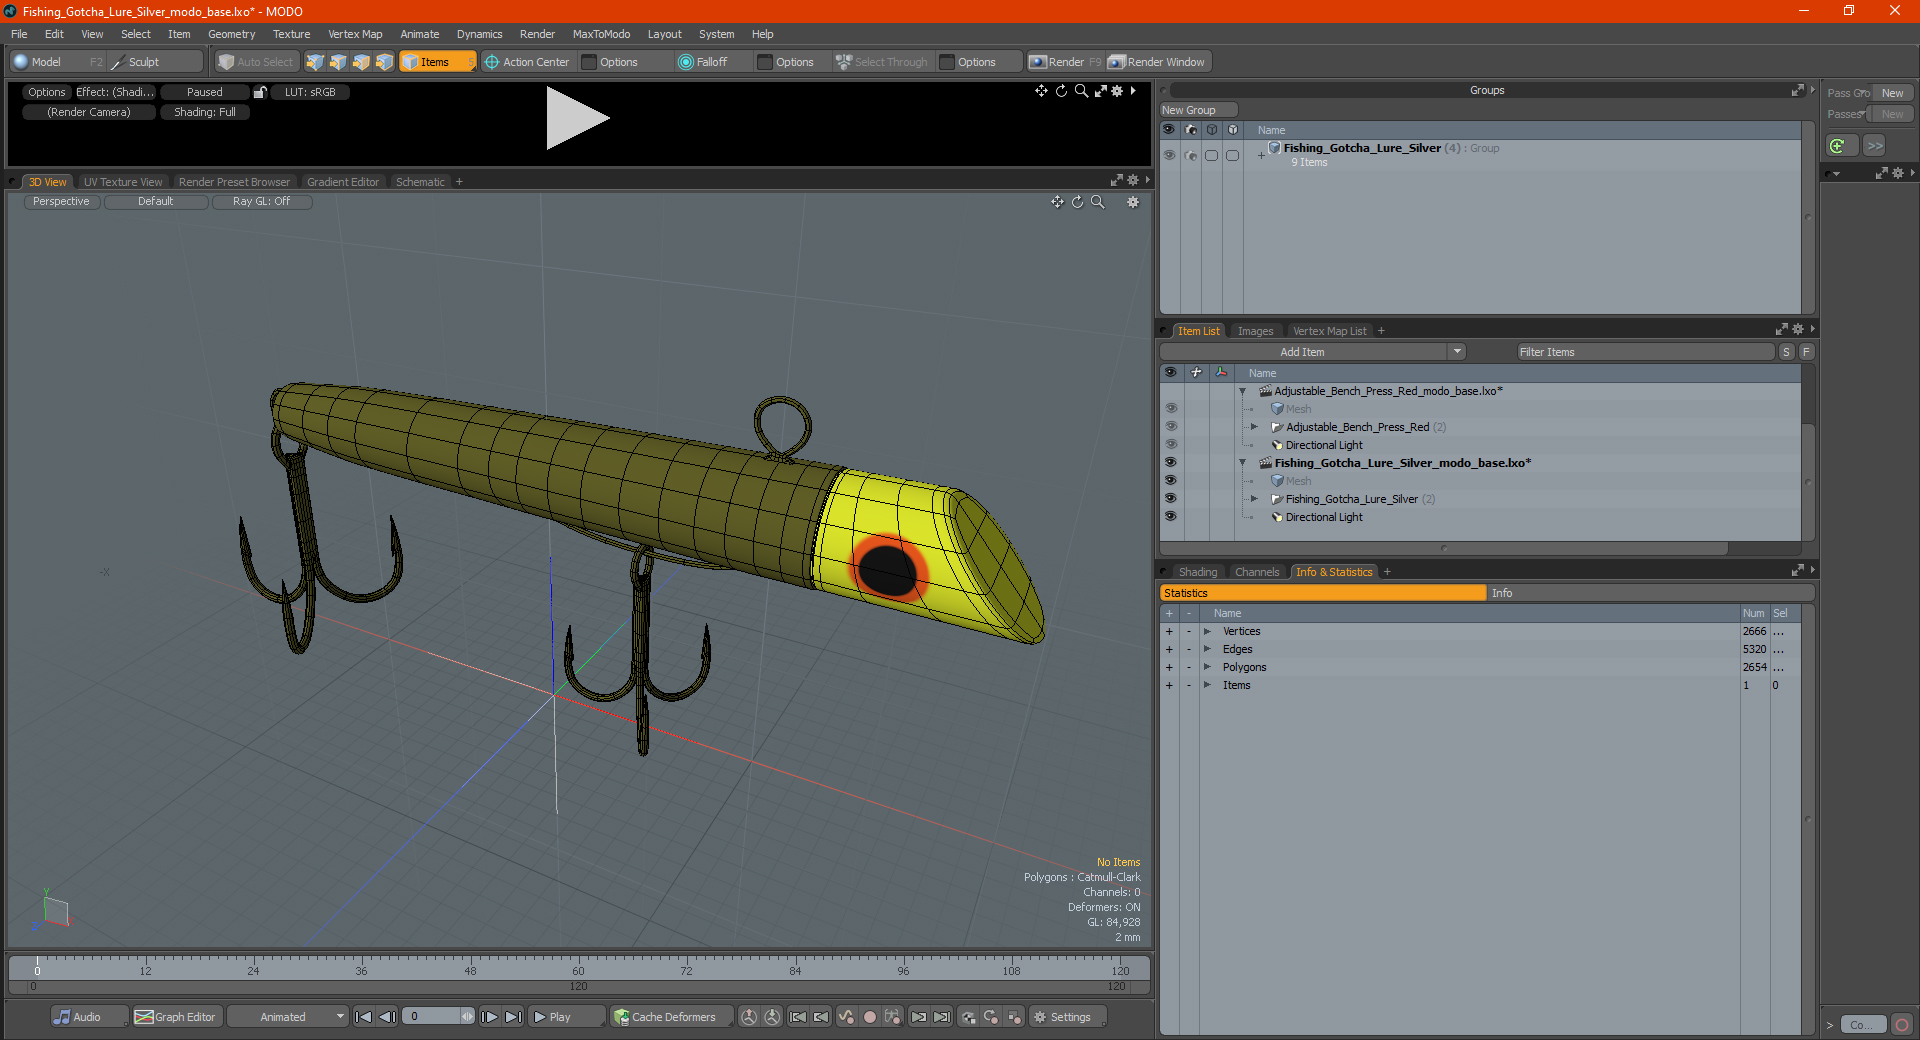Activate the Sculpt tool button
Viewport: 1920px width, 1040px height.
click(x=144, y=62)
